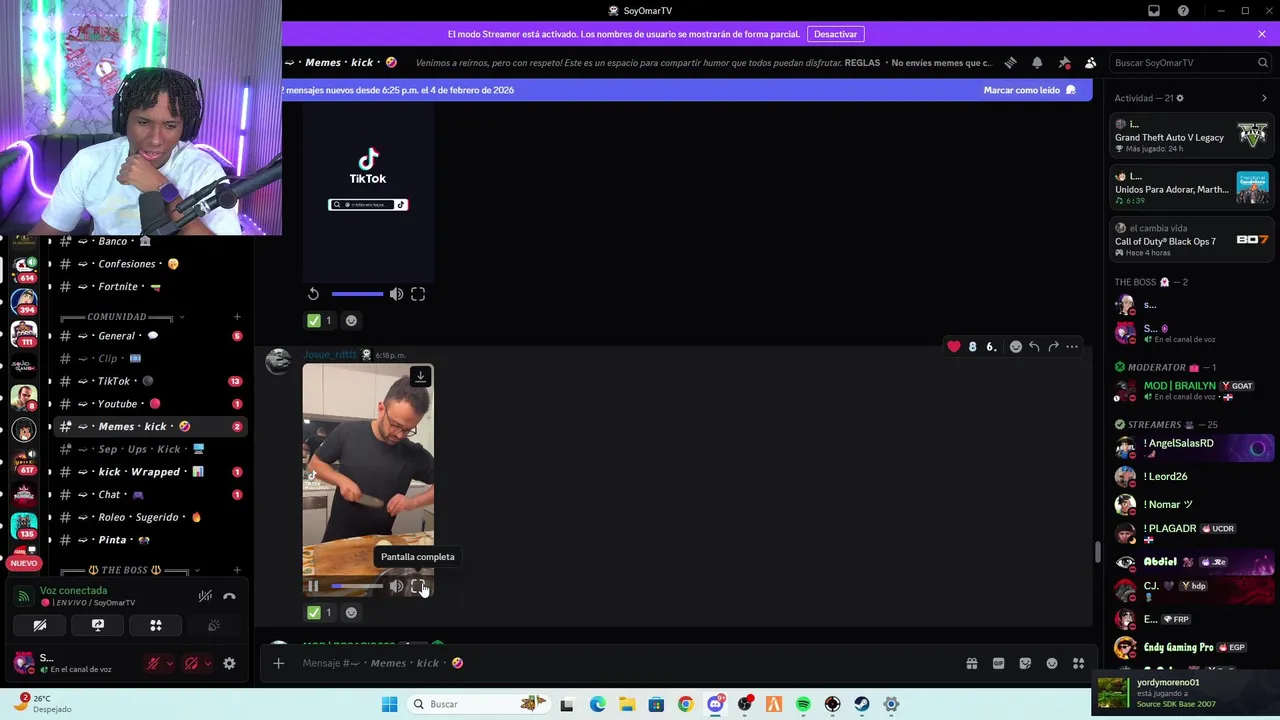
Task: Toggle noise suppression in voice panel
Action: click(205, 596)
